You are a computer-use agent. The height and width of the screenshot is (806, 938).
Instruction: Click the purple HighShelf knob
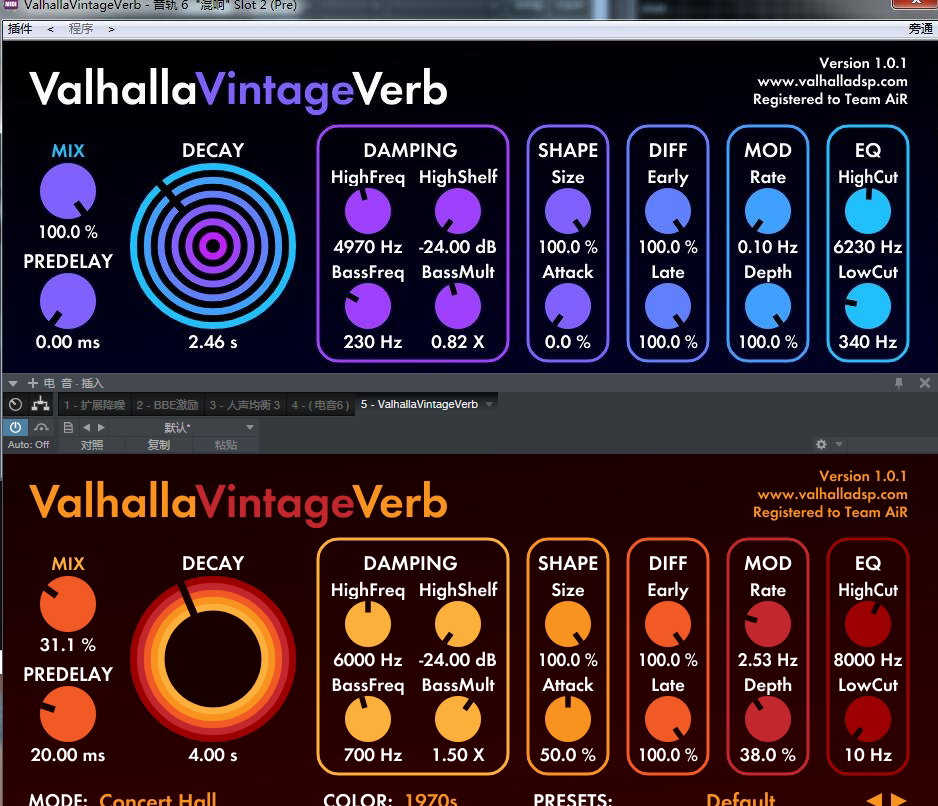(x=458, y=211)
